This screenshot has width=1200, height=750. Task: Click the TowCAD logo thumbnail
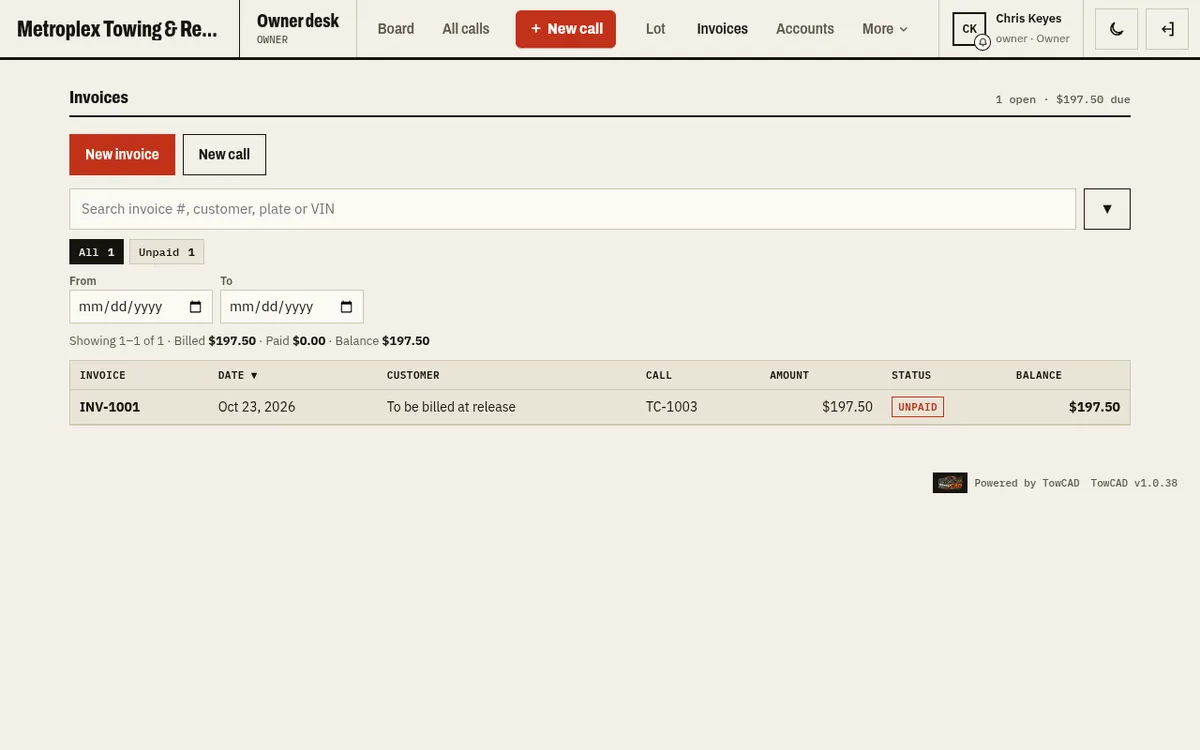[950, 483]
